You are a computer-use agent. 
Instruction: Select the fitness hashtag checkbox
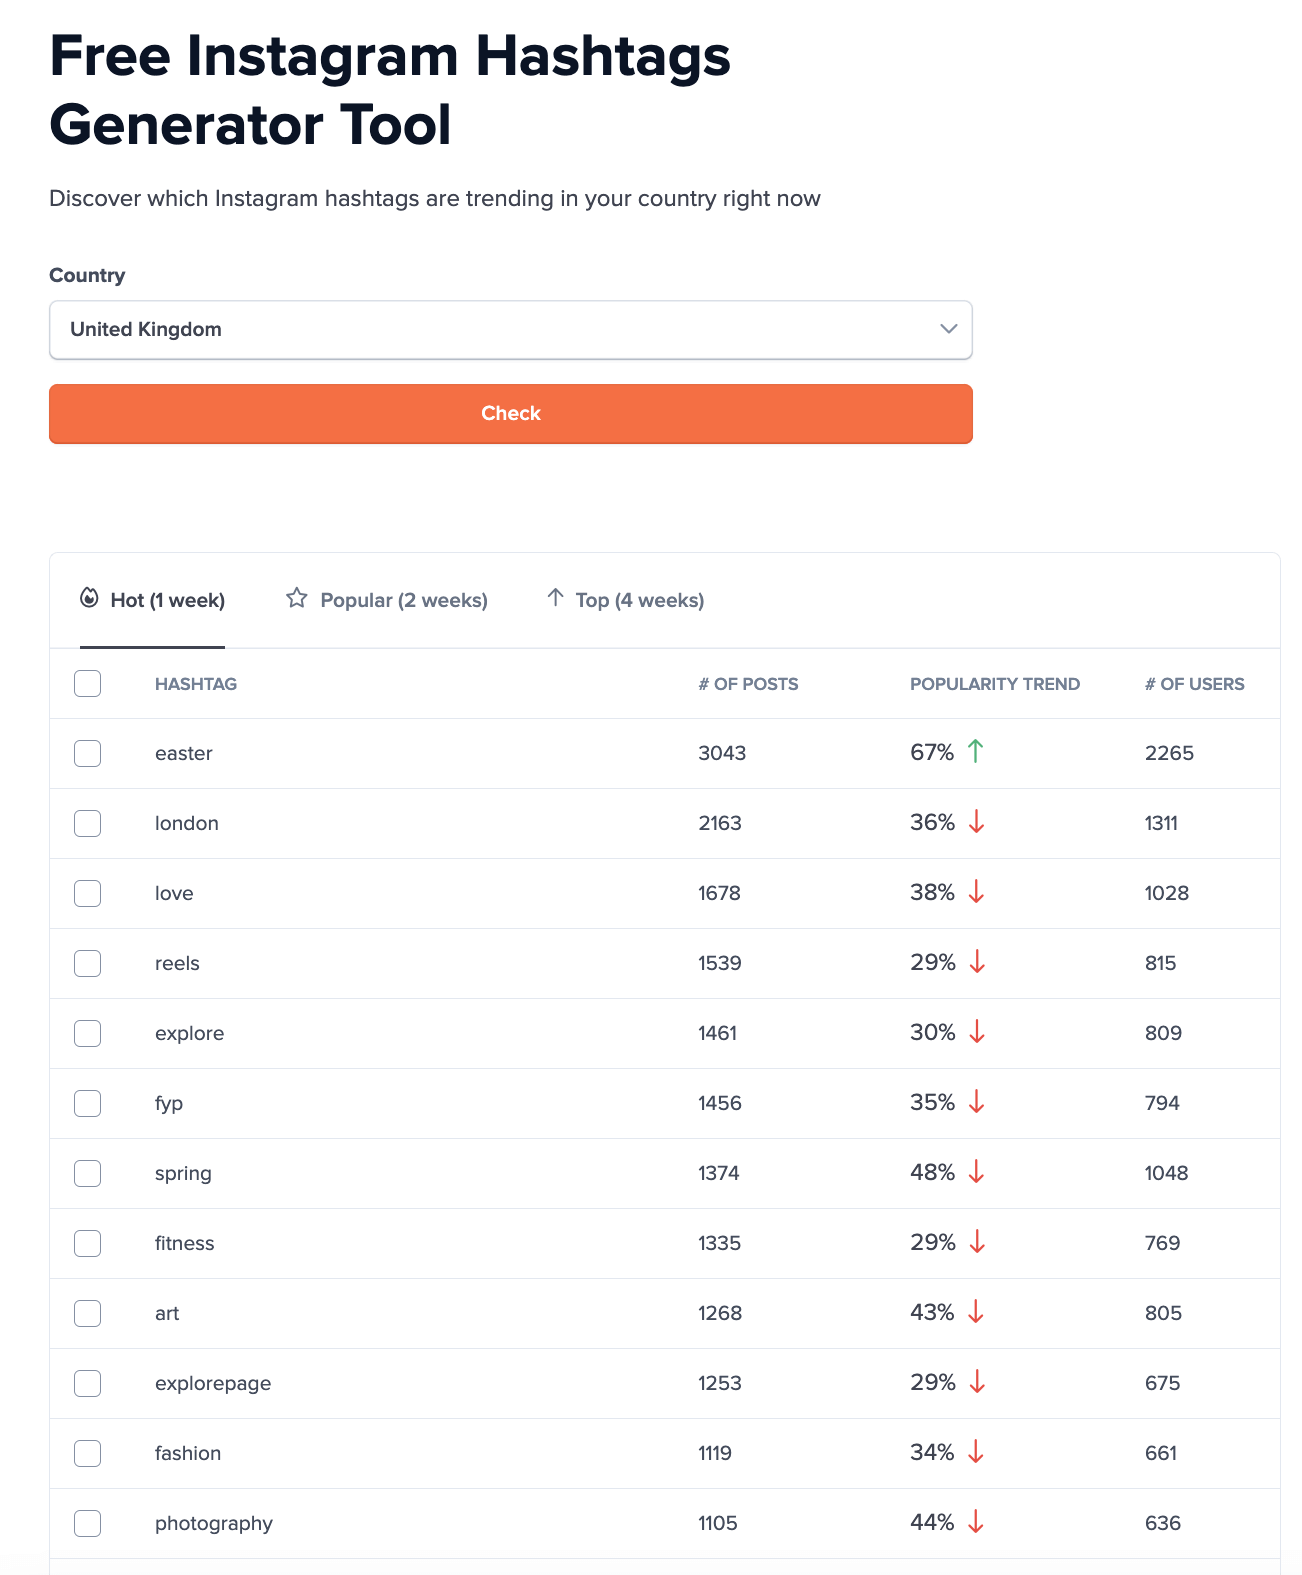coord(88,1243)
